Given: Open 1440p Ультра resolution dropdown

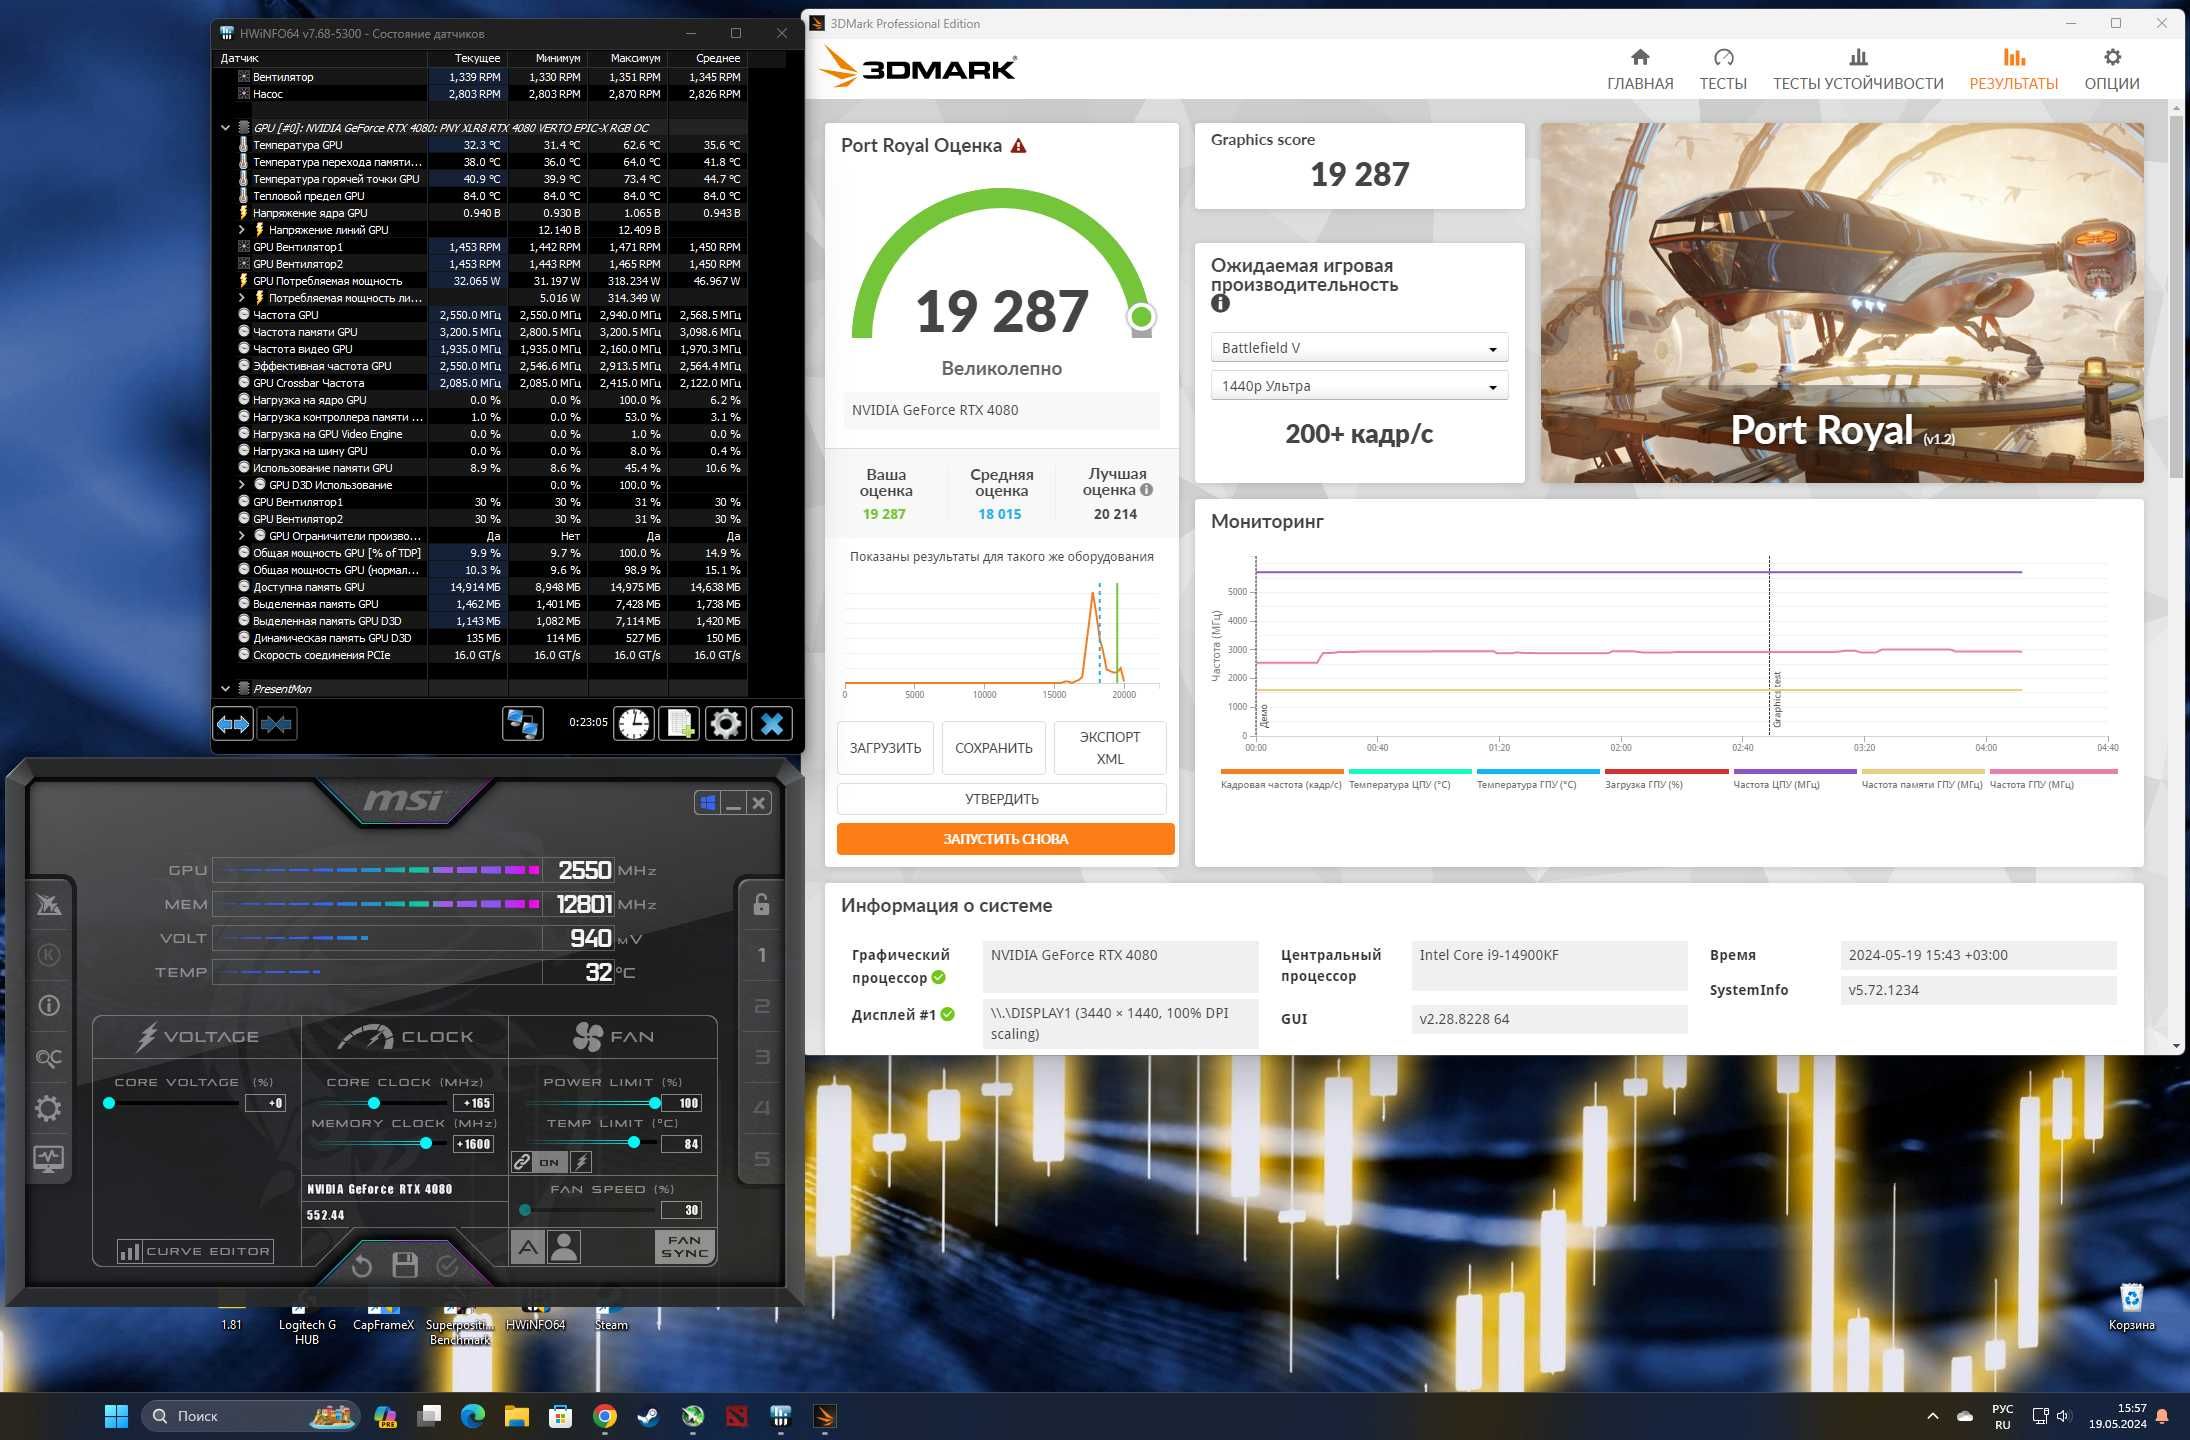Looking at the screenshot, I should pos(1359,386).
